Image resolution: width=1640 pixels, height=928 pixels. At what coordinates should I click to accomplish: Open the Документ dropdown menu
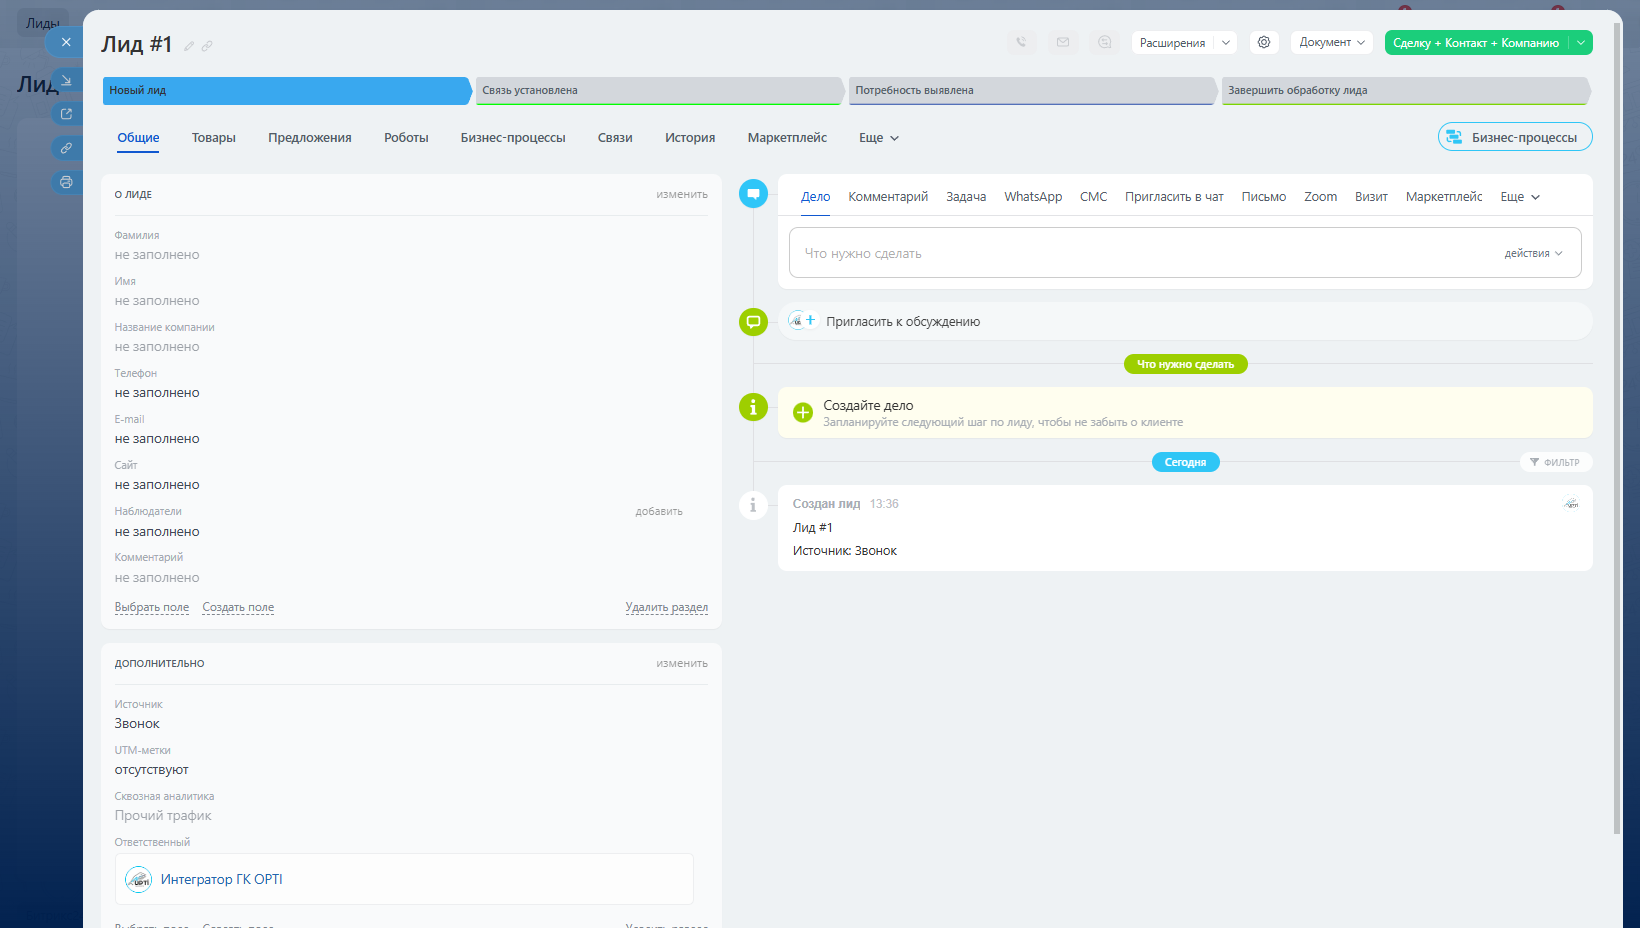click(1332, 42)
